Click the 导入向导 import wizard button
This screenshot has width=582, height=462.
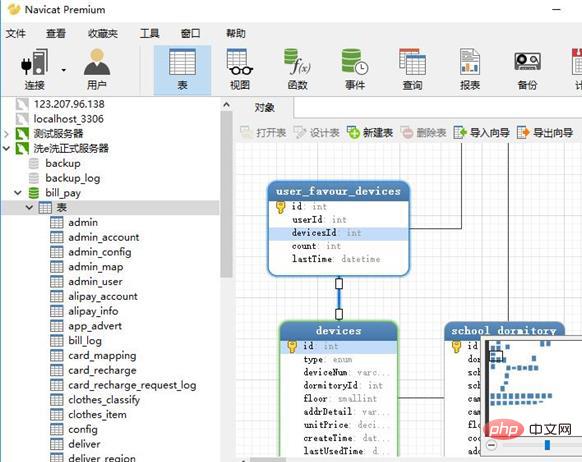coord(481,132)
